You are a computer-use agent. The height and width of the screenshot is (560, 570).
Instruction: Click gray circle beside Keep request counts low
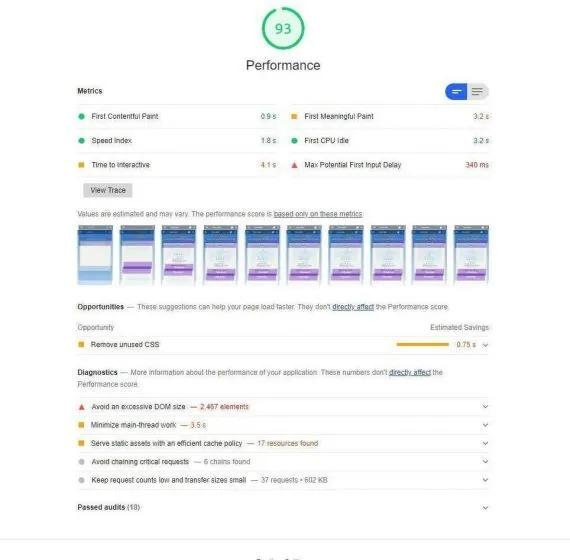tap(81, 480)
